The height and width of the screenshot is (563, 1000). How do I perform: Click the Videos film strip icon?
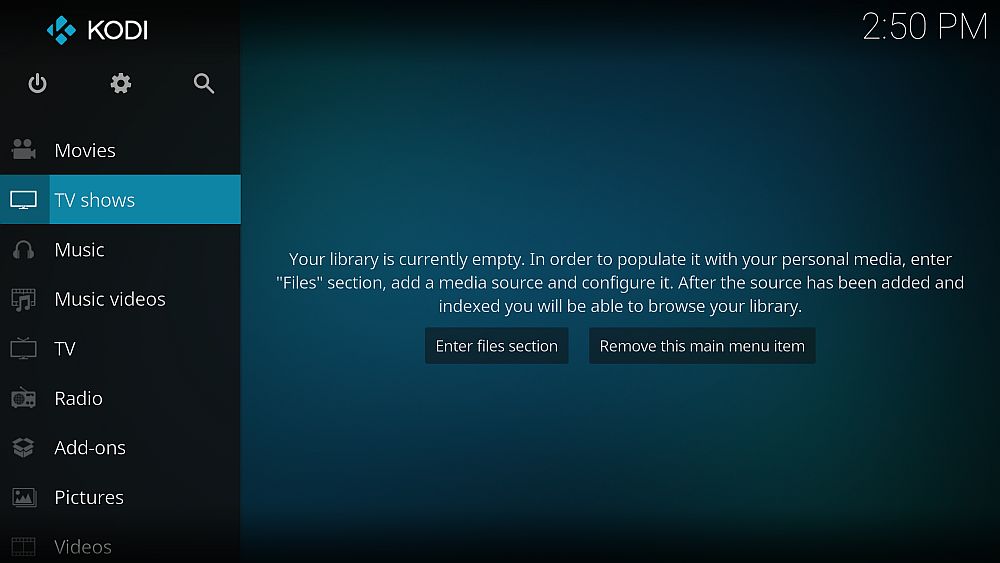pos(24,546)
